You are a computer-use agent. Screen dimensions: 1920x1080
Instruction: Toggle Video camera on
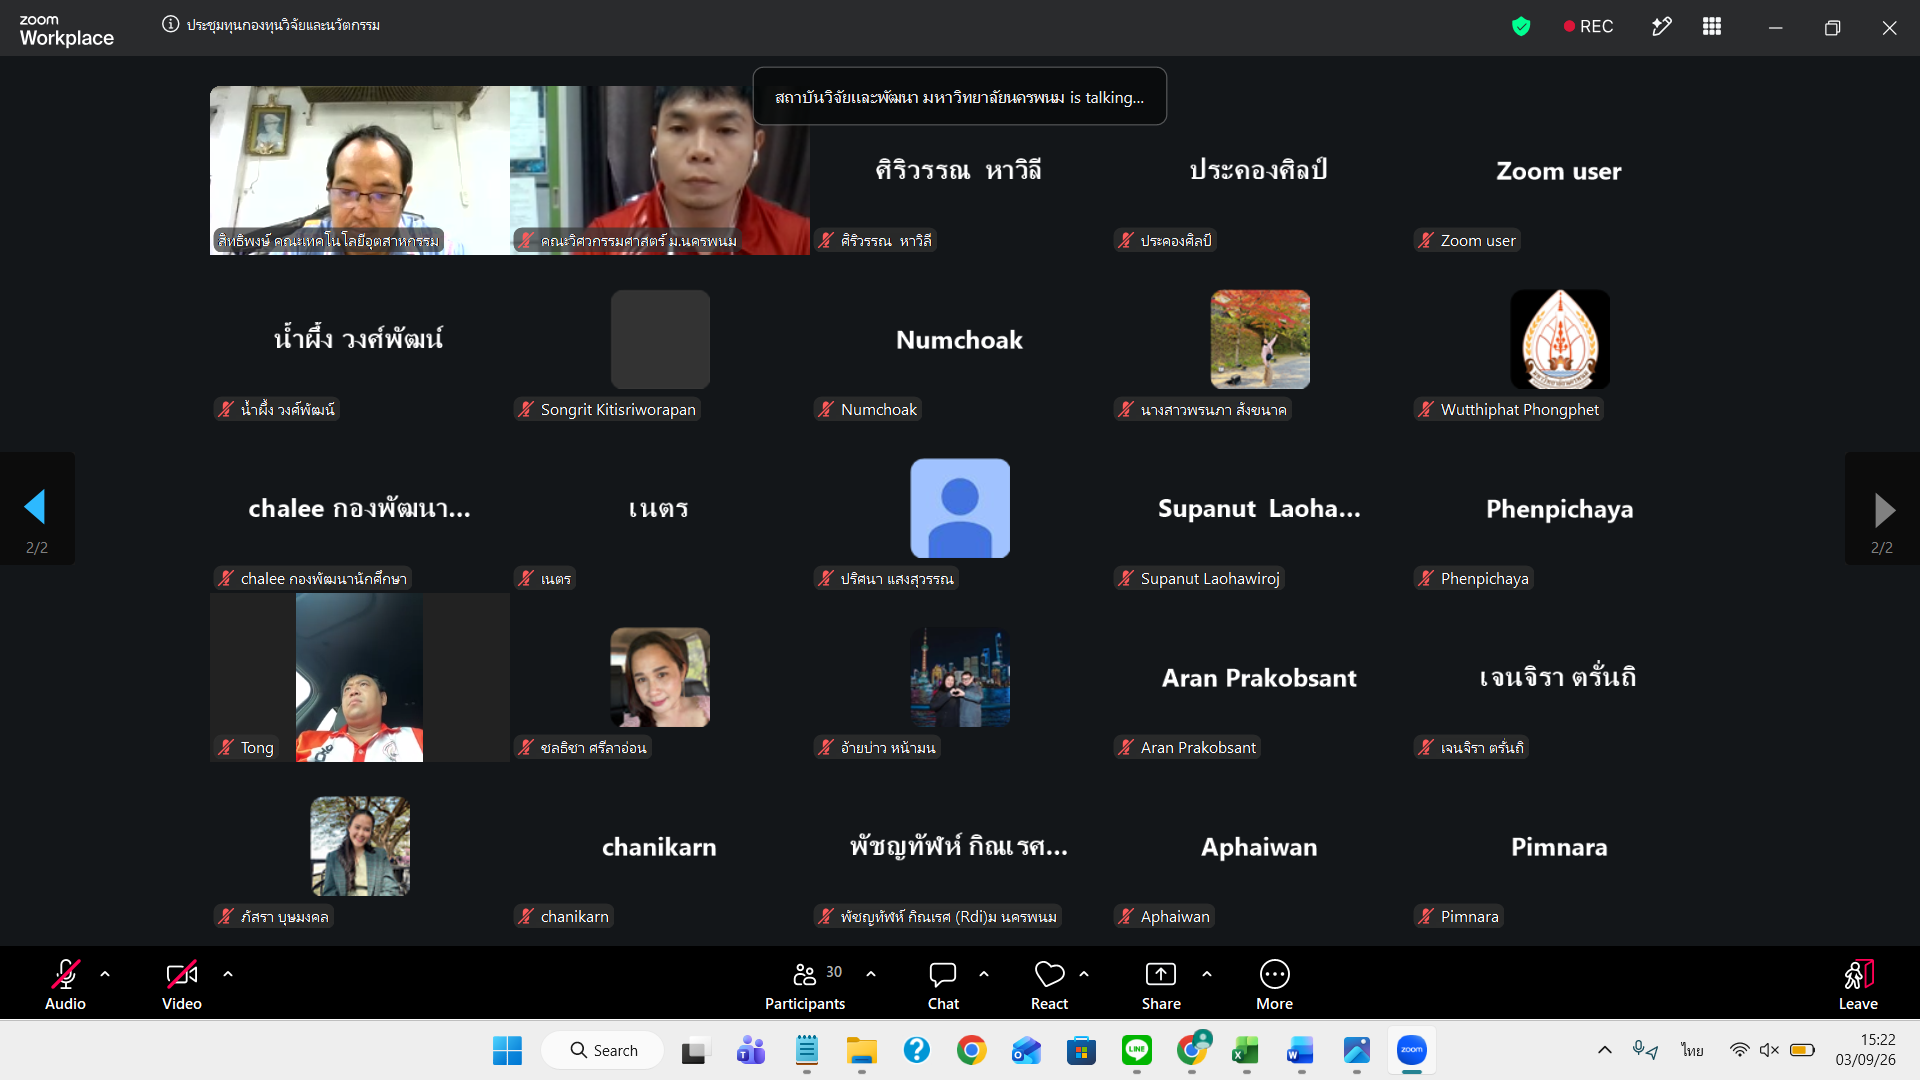click(182, 986)
